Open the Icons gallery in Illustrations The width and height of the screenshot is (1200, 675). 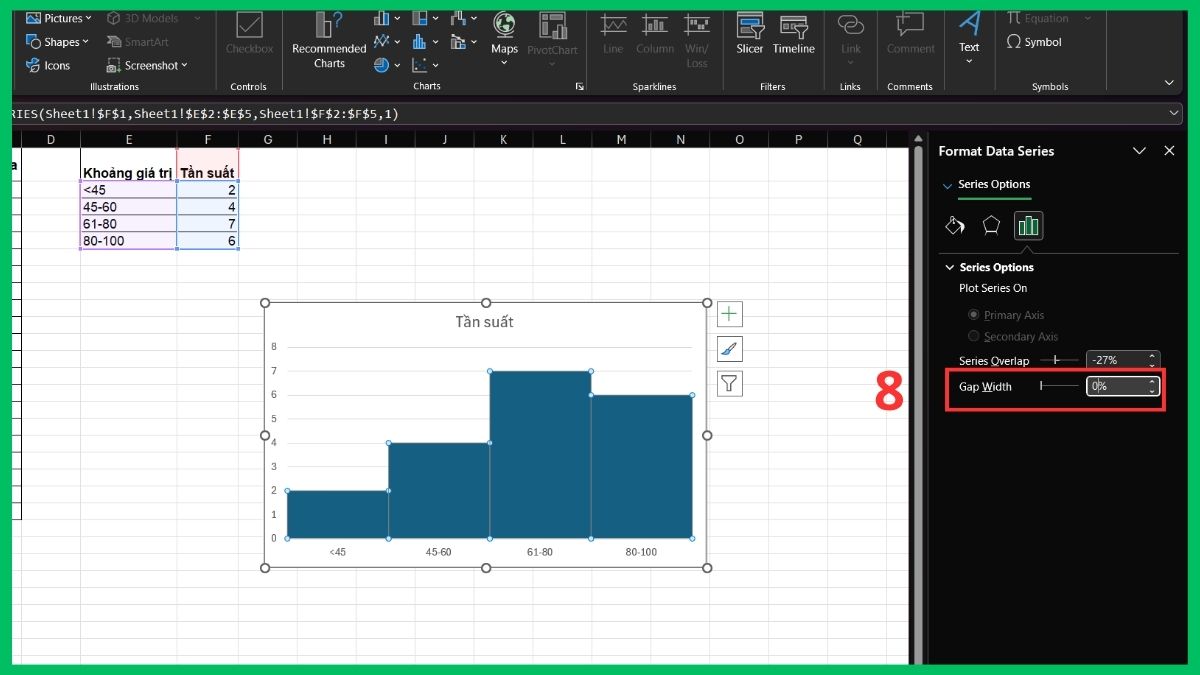49,65
